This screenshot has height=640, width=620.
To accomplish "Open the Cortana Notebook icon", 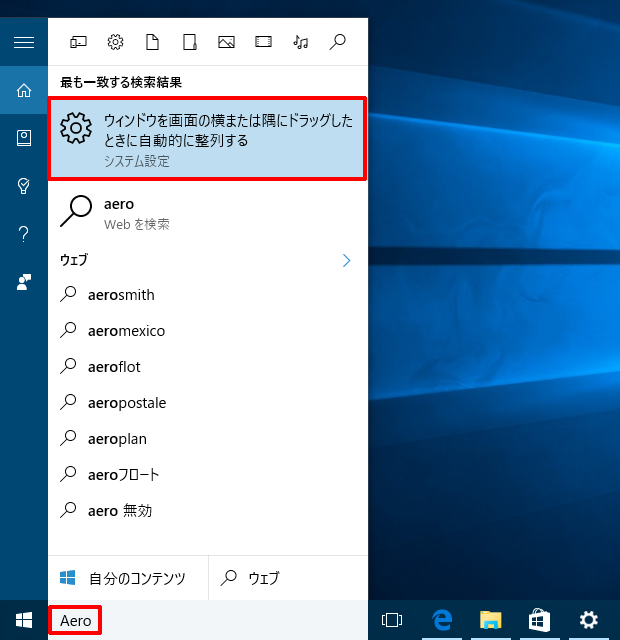I will tap(24, 138).
